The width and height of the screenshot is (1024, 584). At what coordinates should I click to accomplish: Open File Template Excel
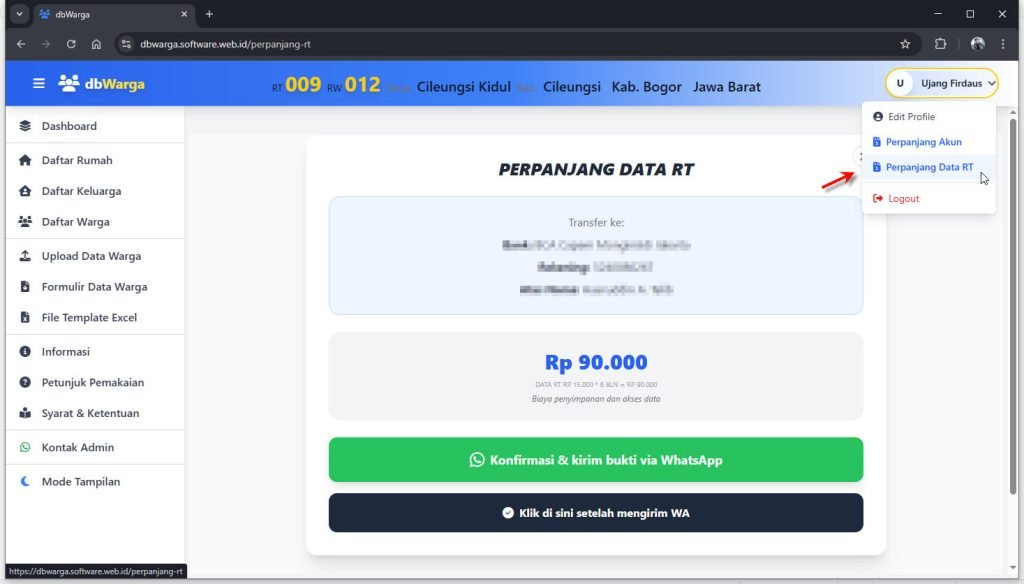point(89,318)
